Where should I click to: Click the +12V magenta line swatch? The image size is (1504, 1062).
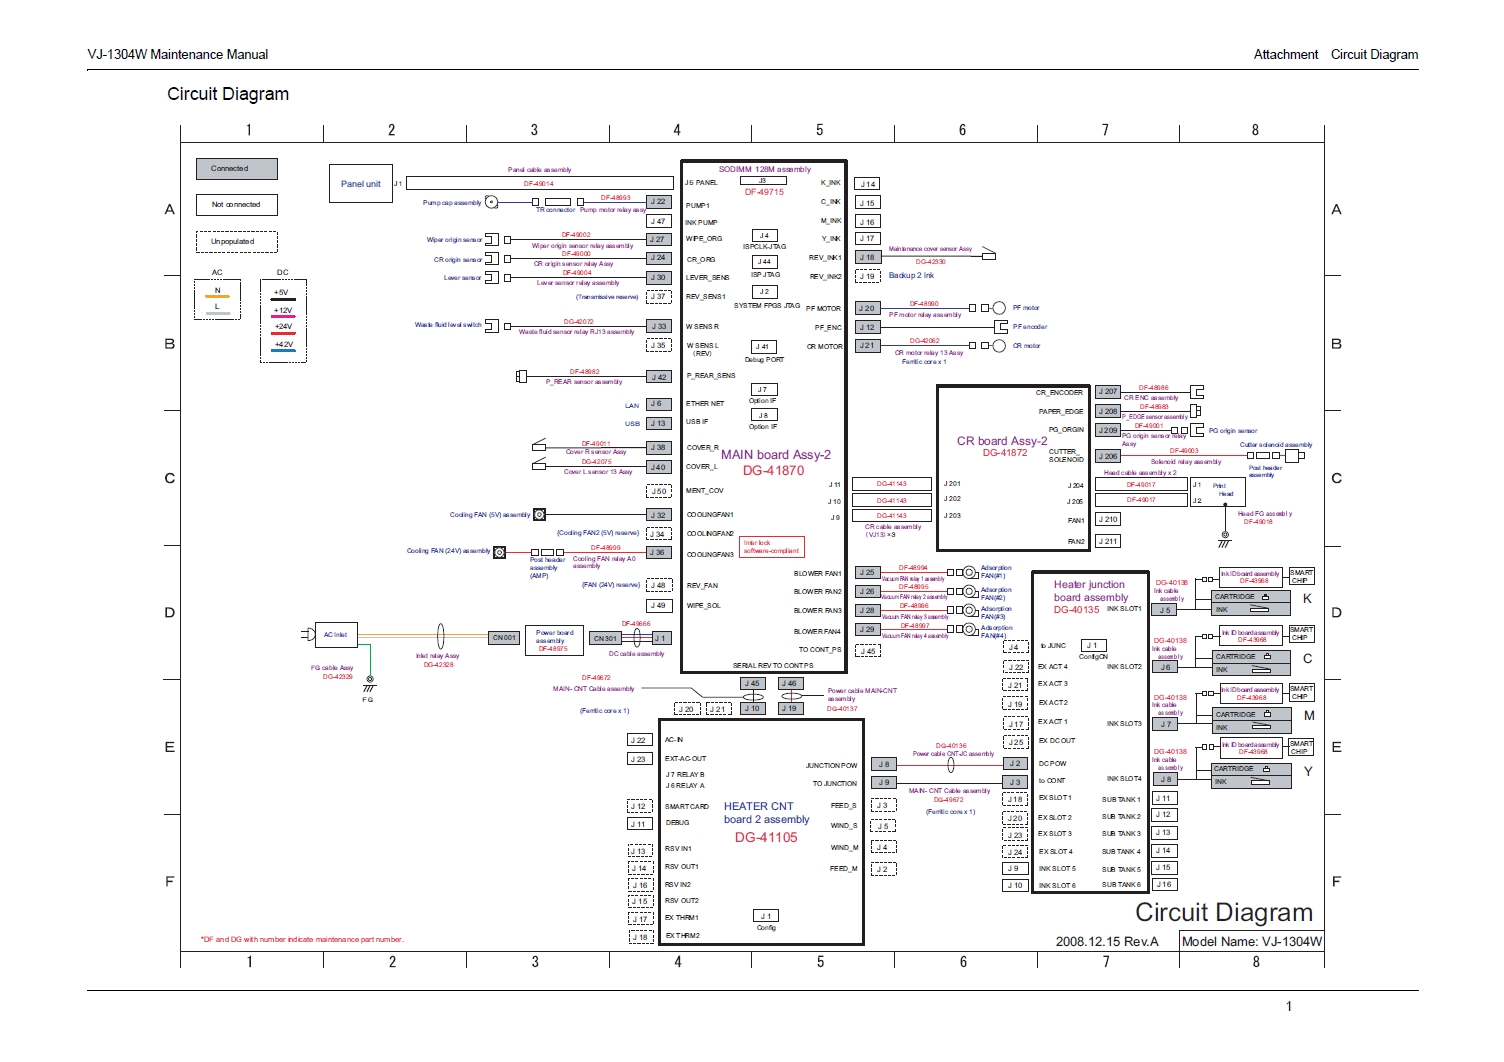283,316
